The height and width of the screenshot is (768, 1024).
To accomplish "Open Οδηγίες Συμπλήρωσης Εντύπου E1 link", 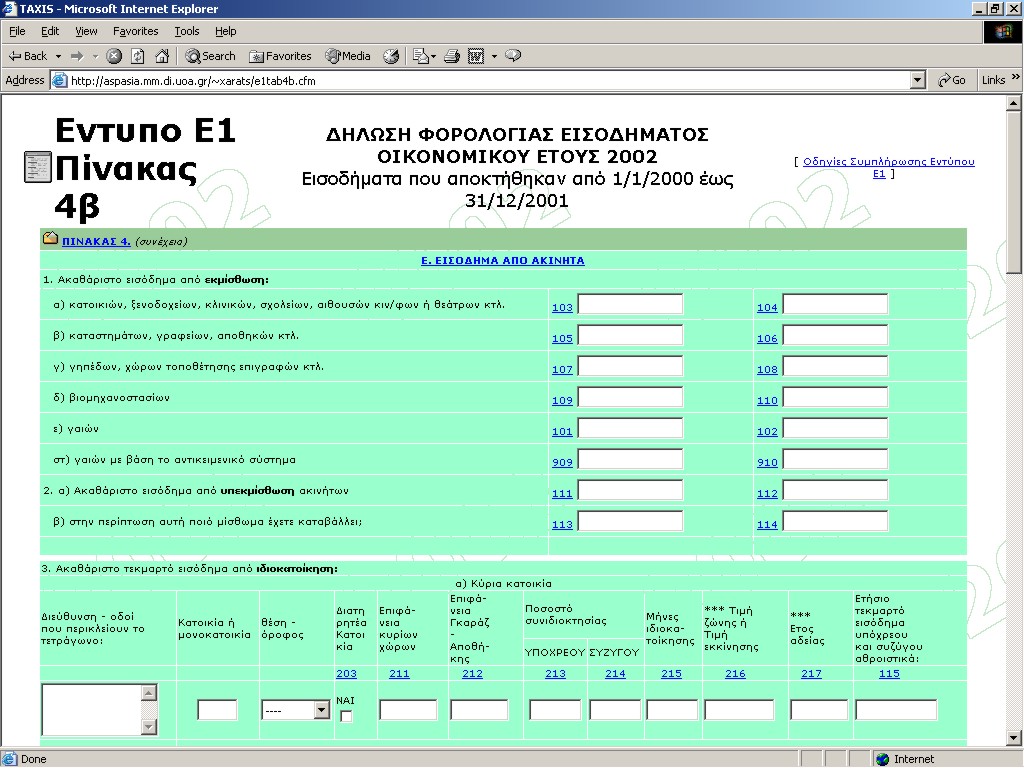I will [888, 167].
